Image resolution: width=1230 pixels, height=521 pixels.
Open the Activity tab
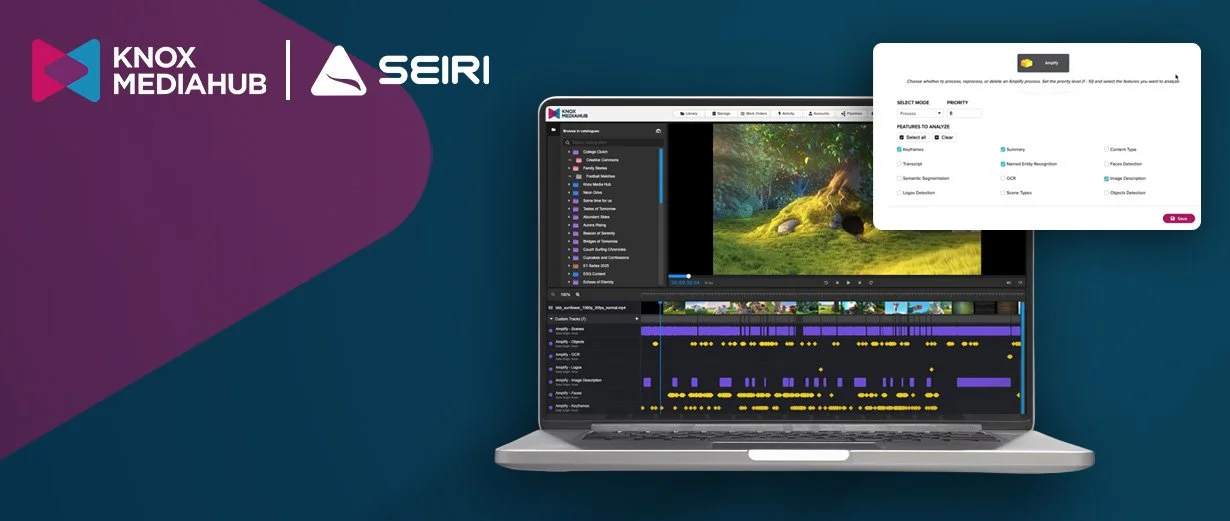coord(786,113)
